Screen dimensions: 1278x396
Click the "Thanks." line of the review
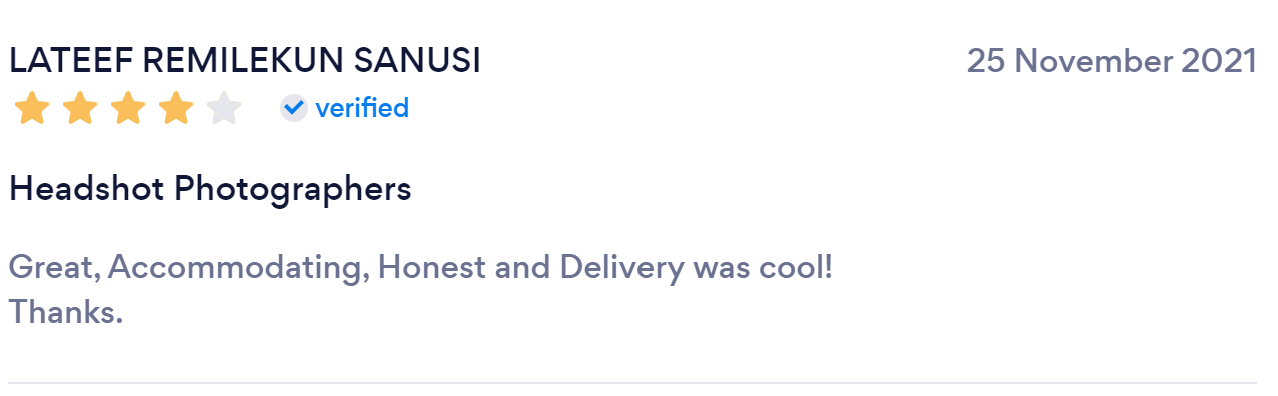pyautogui.click(x=66, y=312)
